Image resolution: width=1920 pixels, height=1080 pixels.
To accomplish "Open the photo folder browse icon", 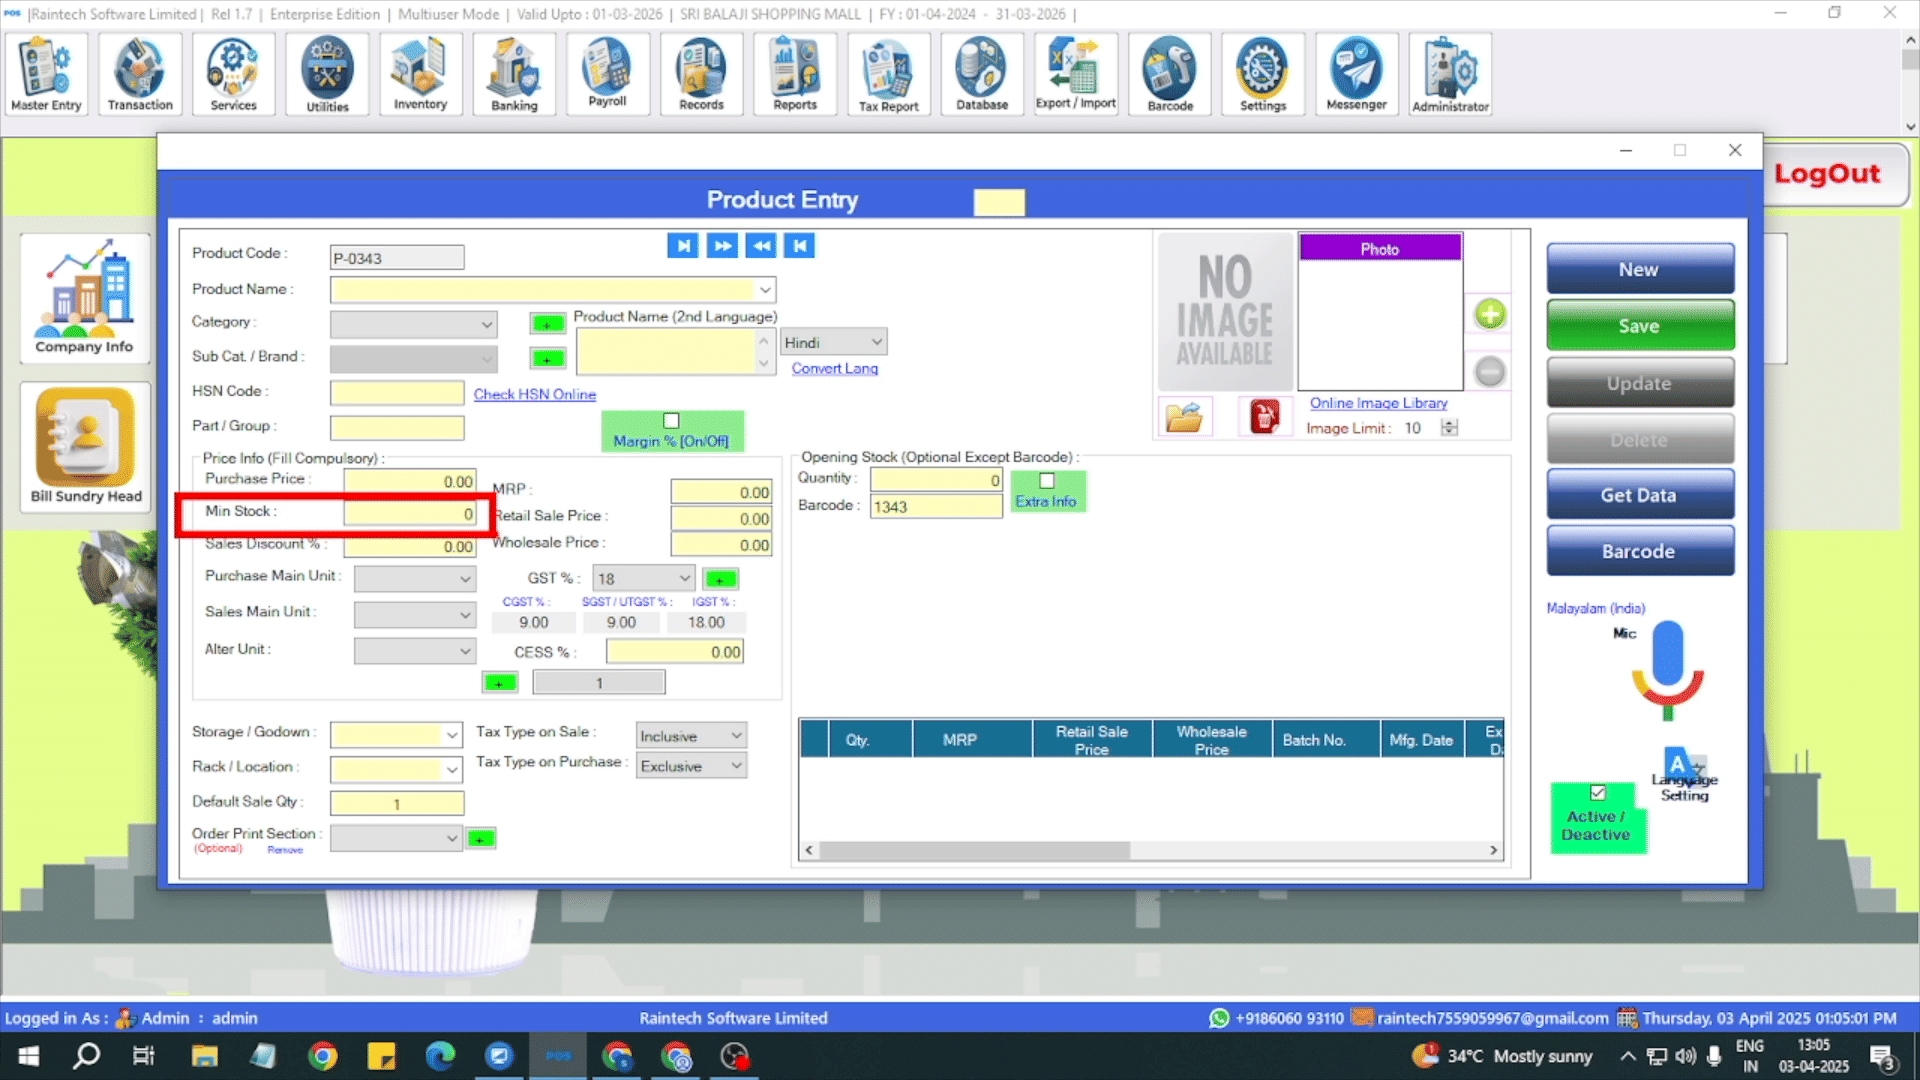I will click(1184, 417).
